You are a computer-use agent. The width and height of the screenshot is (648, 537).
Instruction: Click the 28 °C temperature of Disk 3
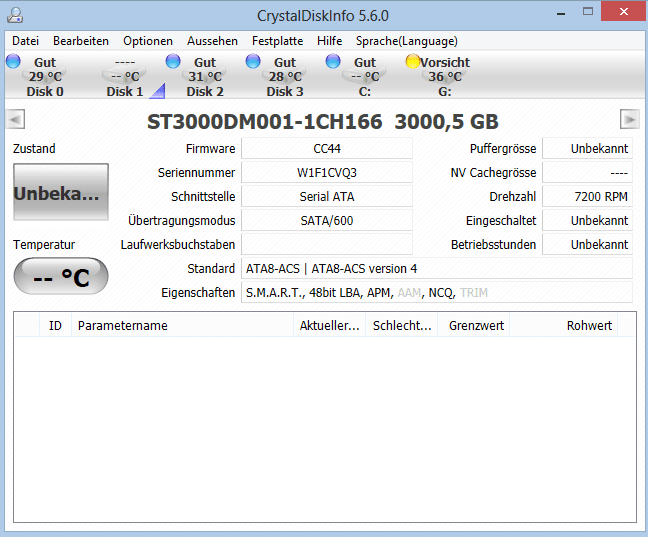285,76
